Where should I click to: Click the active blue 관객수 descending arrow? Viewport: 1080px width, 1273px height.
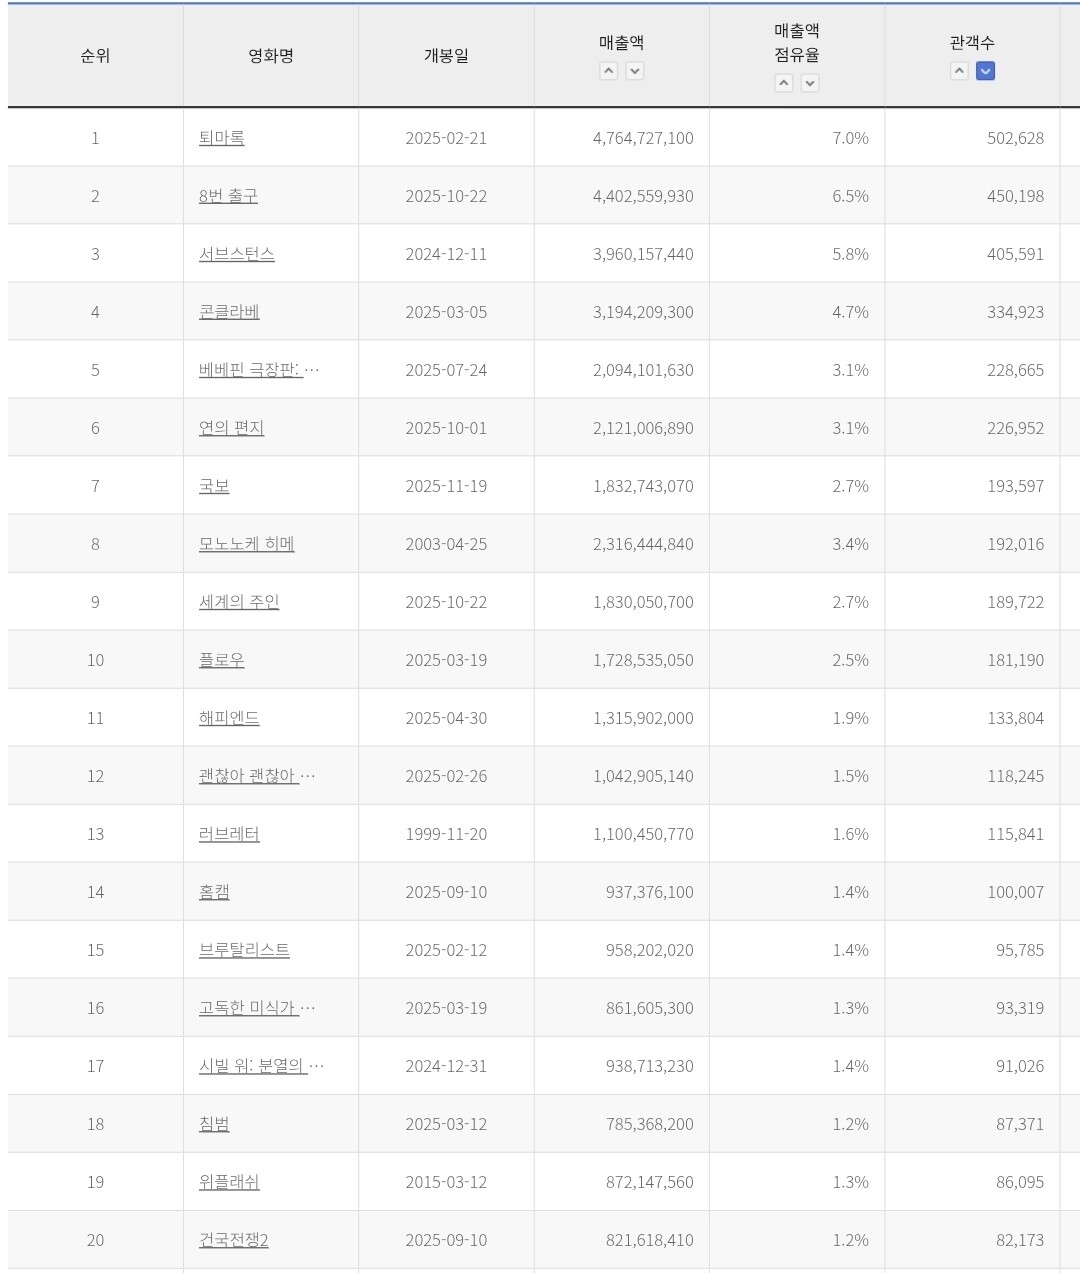pos(986,71)
